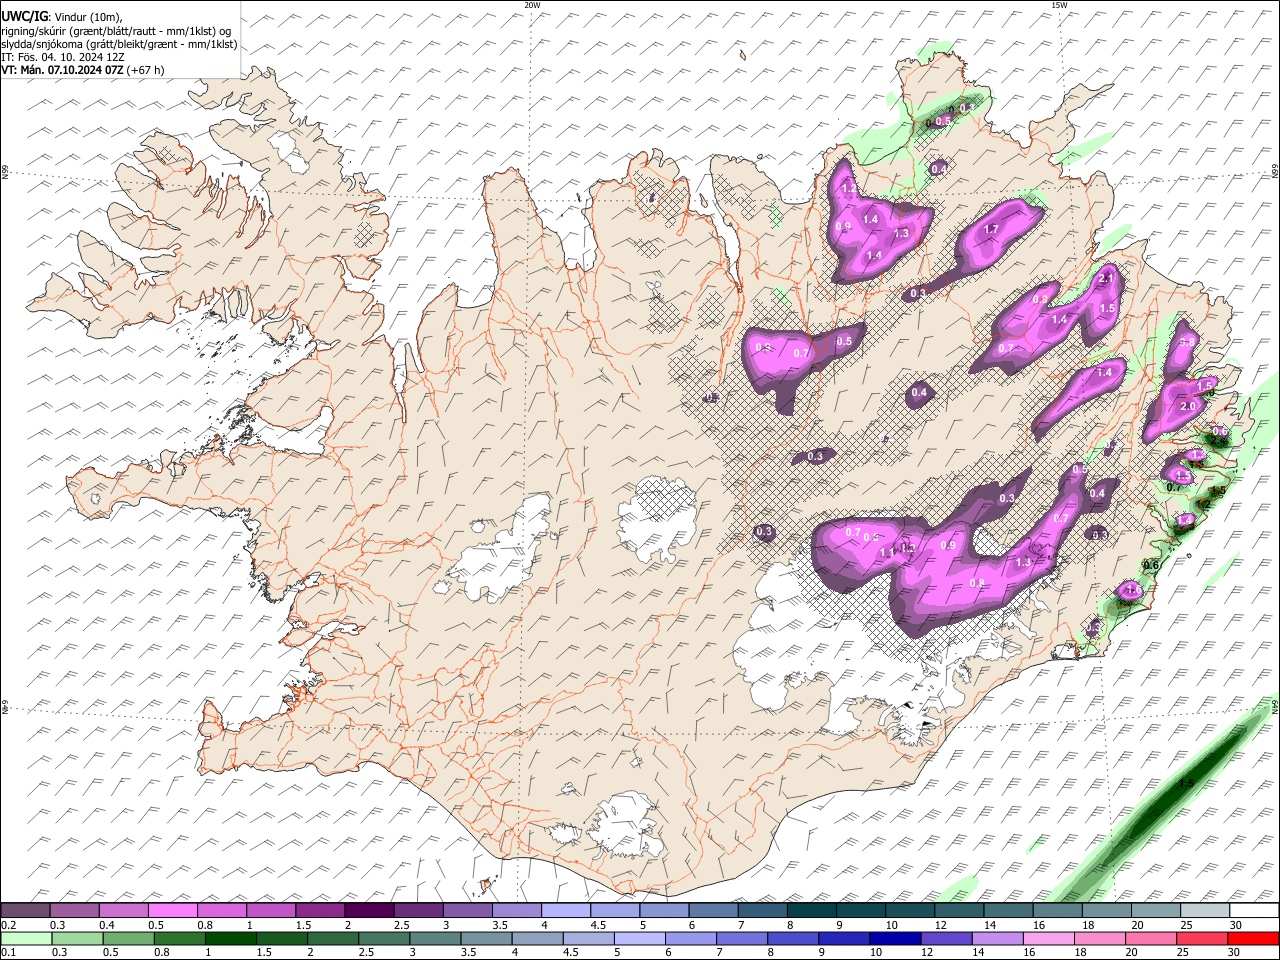Click the "slydda/snjókoma (grátt/bleikt/grænt" description line
This screenshot has width=1280, height=960.
(119, 44)
